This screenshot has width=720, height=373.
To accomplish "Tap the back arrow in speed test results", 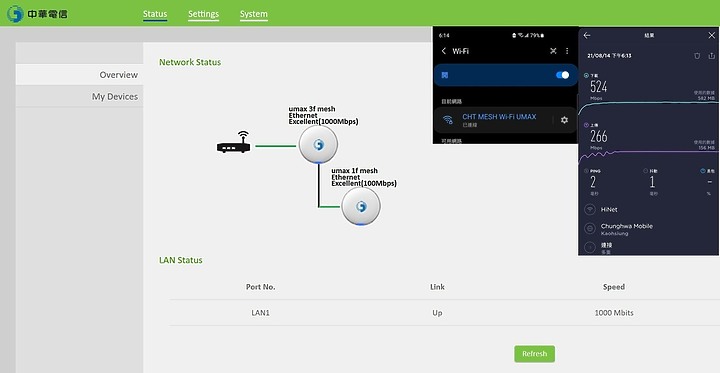I will 587,35.
